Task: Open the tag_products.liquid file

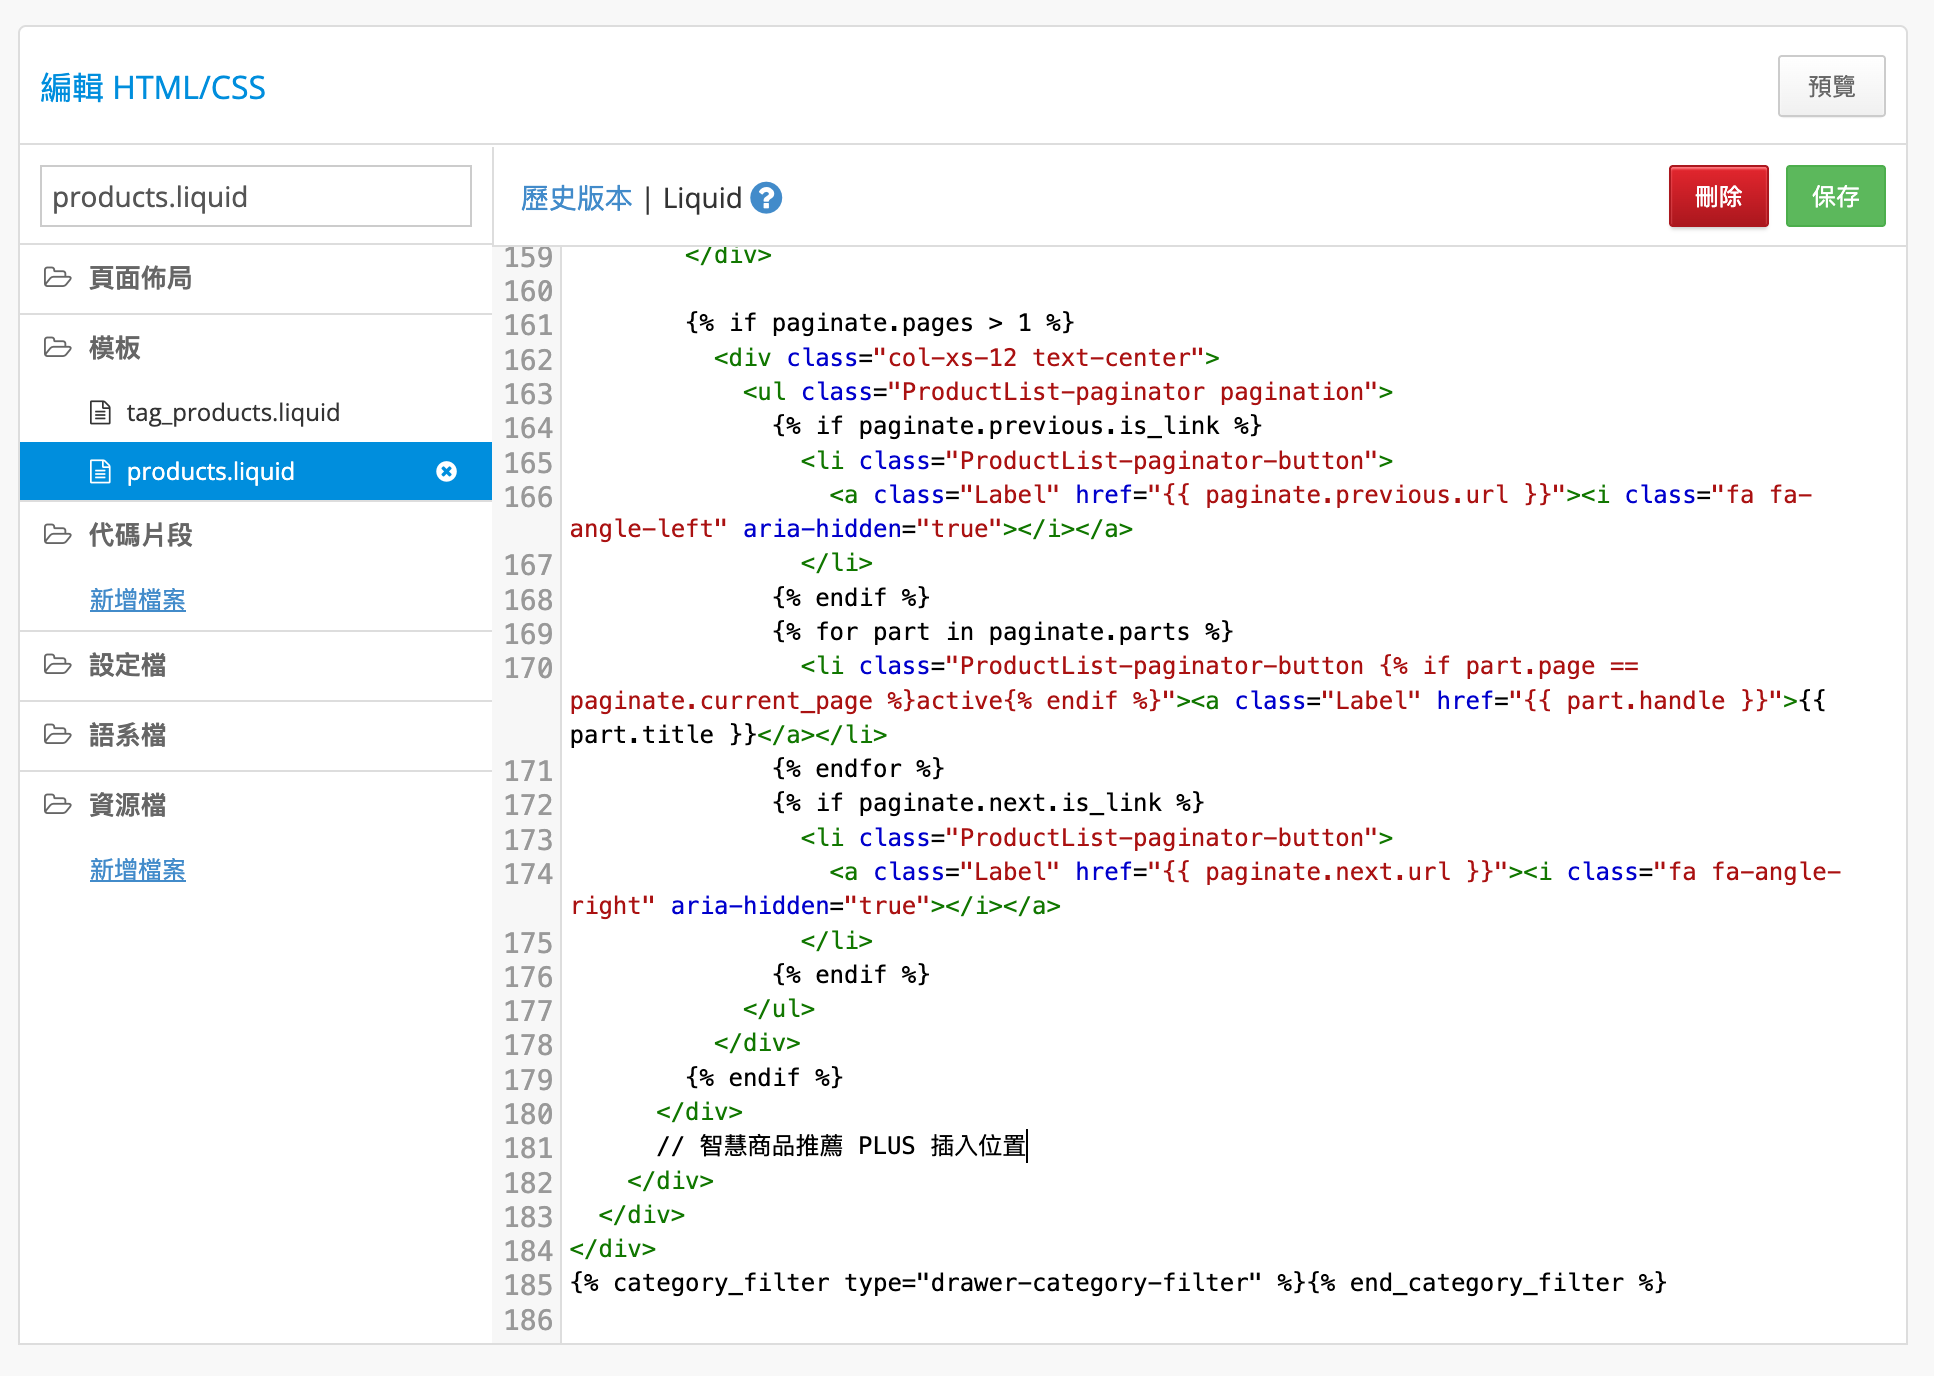Action: (x=233, y=412)
